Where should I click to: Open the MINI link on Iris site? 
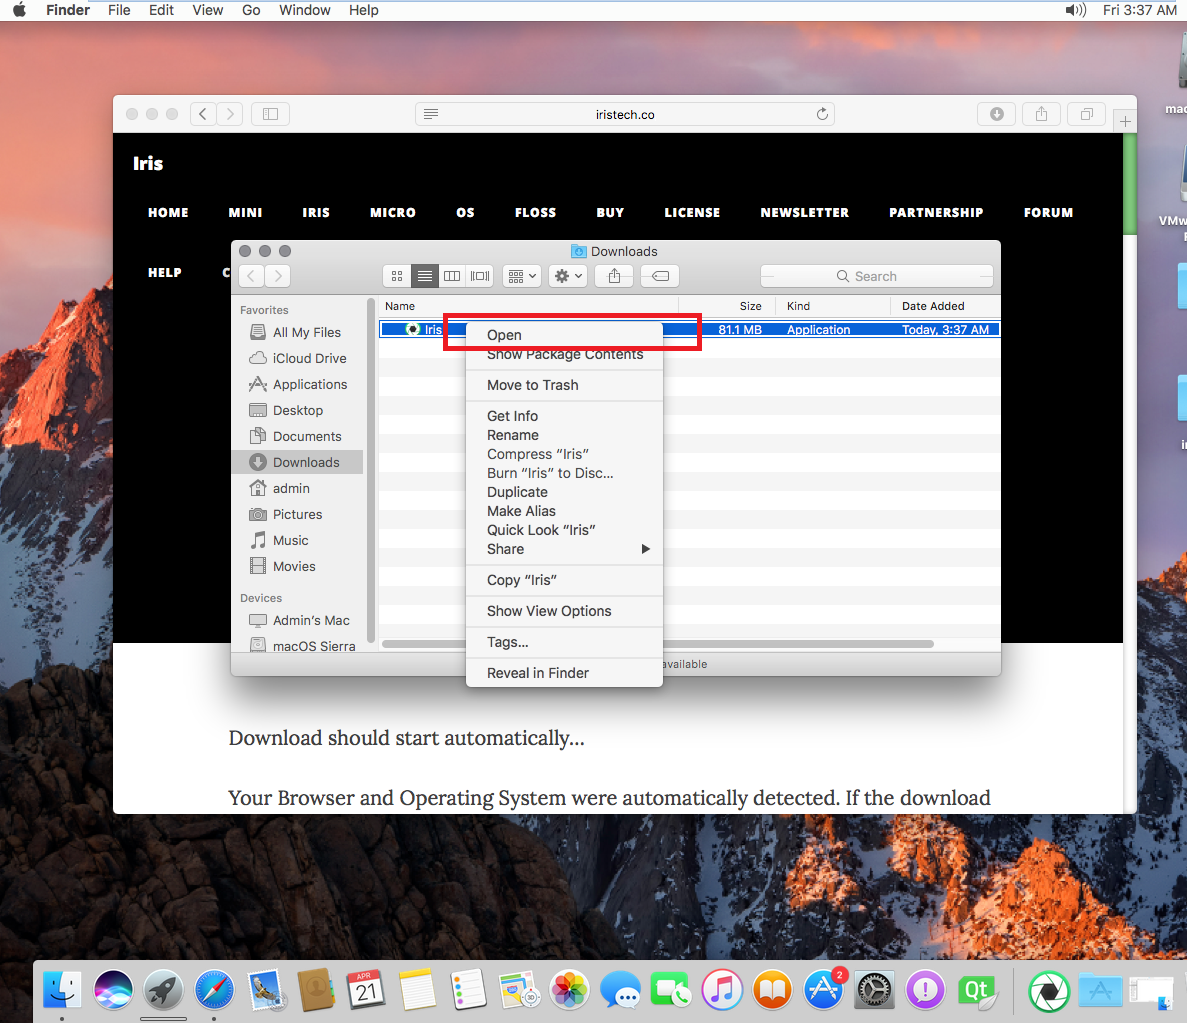click(x=245, y=213)
